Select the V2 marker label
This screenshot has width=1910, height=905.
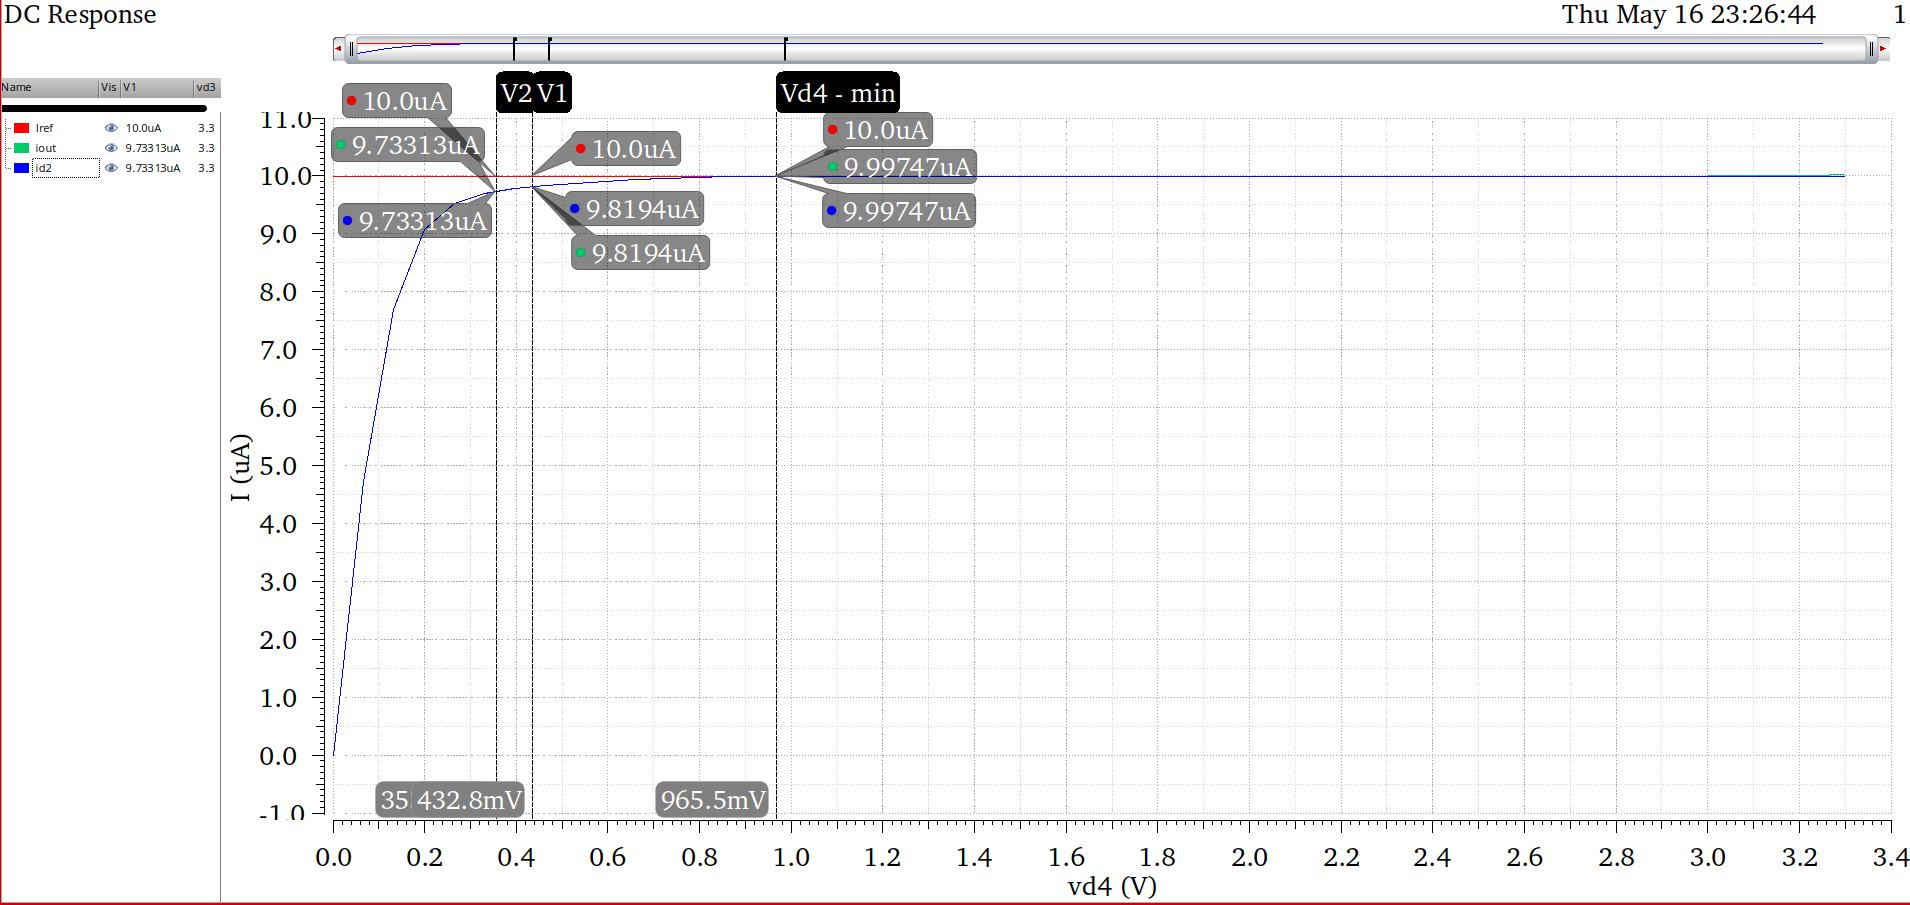coord(515,93)
